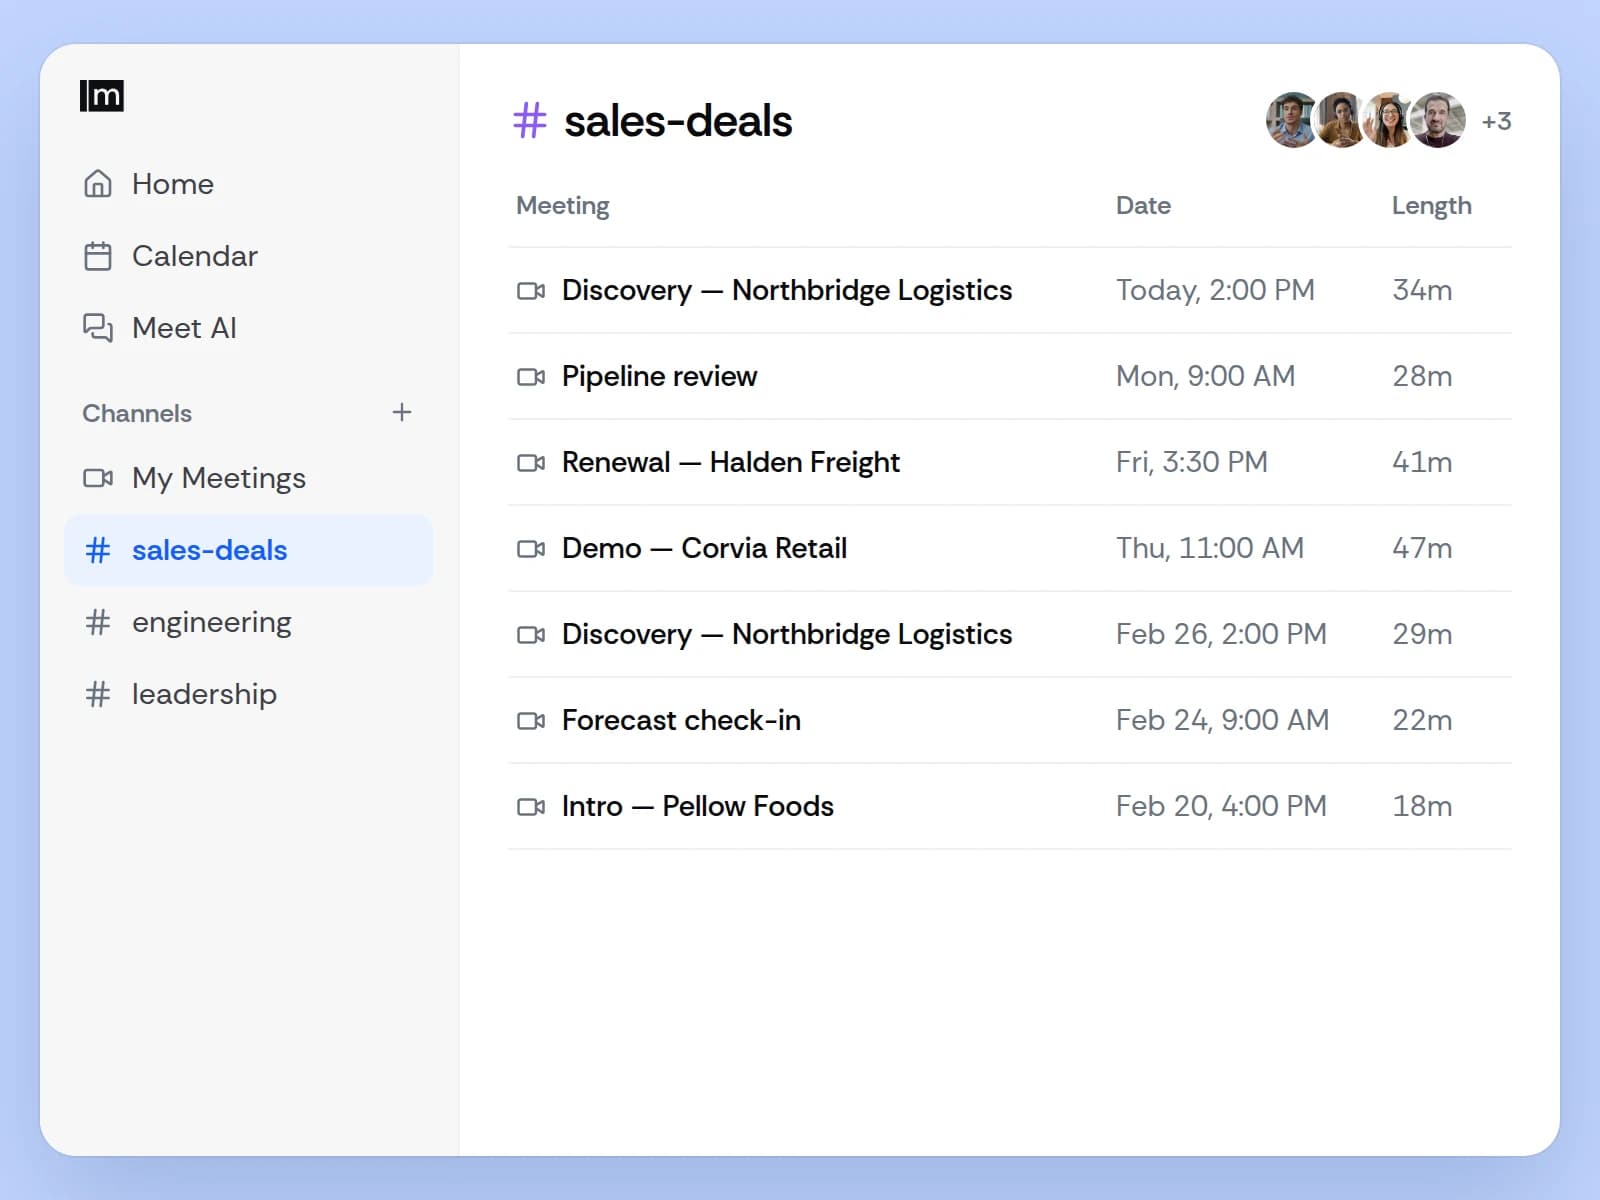
Task: Add a new channel with plus icon
Action: (x=402, y=412)
